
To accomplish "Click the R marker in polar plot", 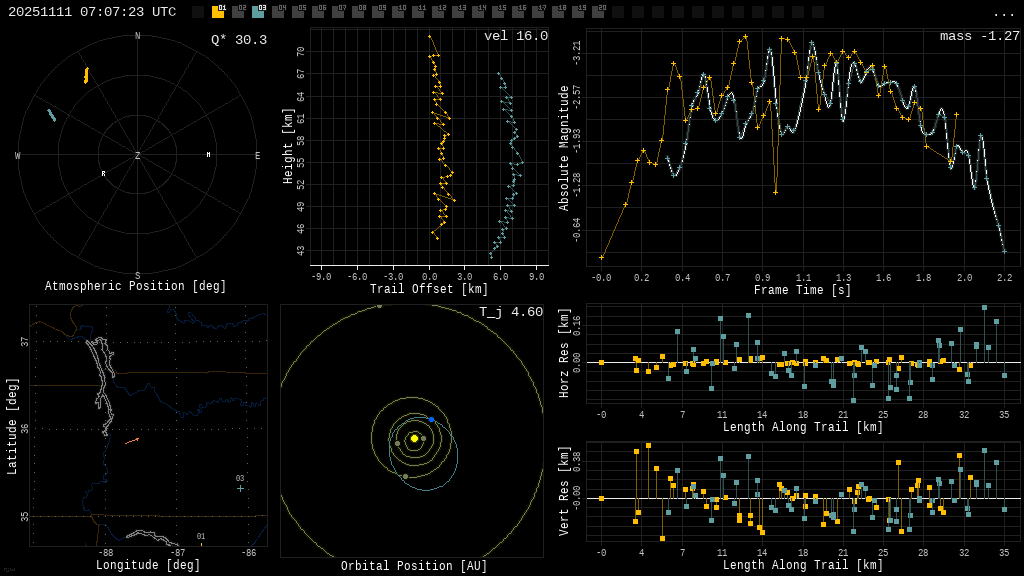I will pyautogui.click(x=103, y=174).
